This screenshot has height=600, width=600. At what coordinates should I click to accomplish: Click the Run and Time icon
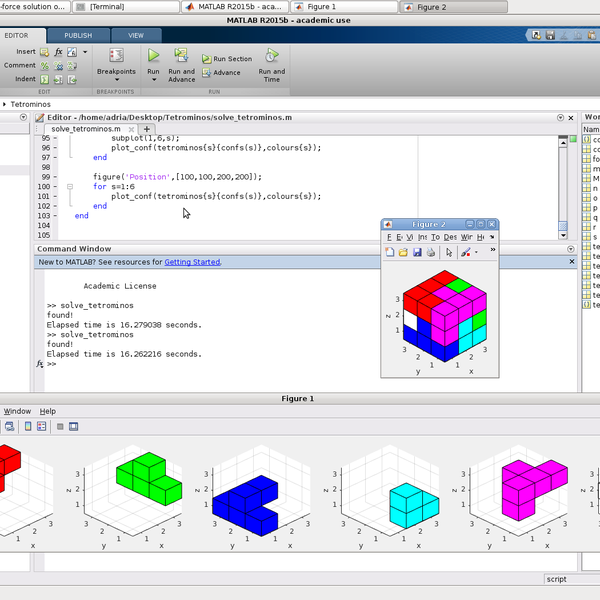272,55
